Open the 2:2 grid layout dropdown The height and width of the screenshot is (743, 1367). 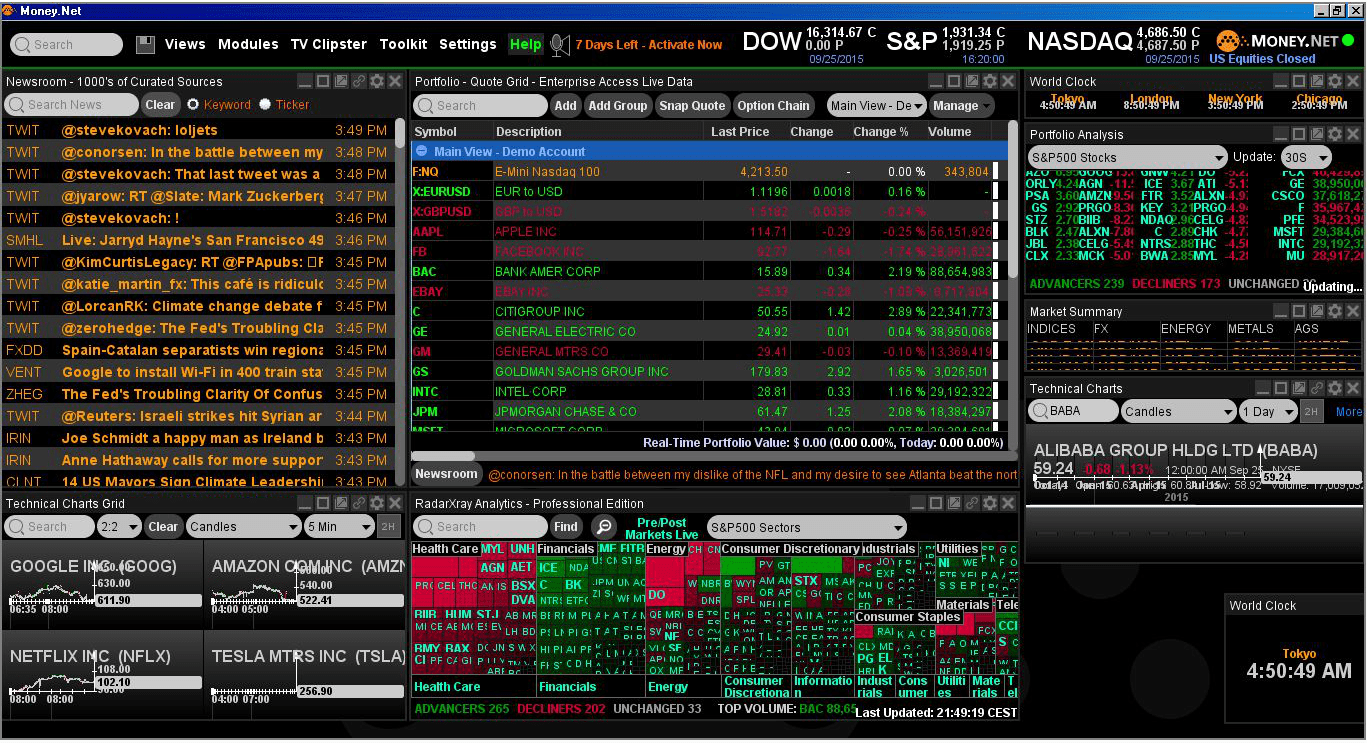click(120, 526)
